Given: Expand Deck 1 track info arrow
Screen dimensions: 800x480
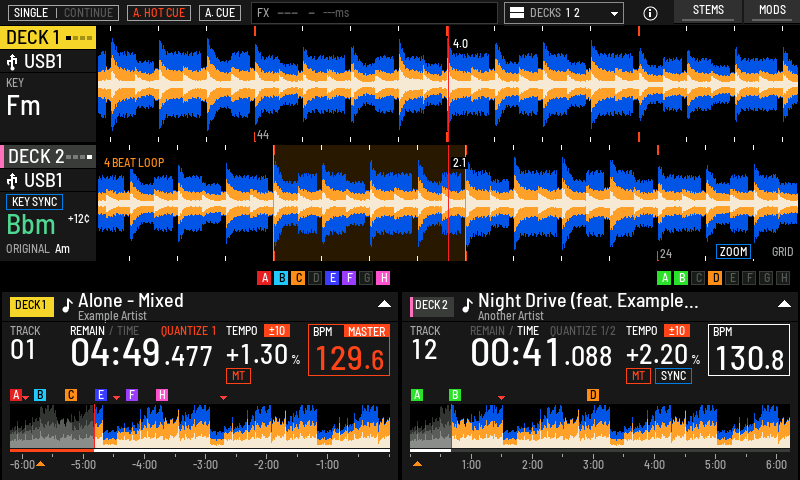Looking at the screenshot, I should pyautogui.click(x=384, y=304).
